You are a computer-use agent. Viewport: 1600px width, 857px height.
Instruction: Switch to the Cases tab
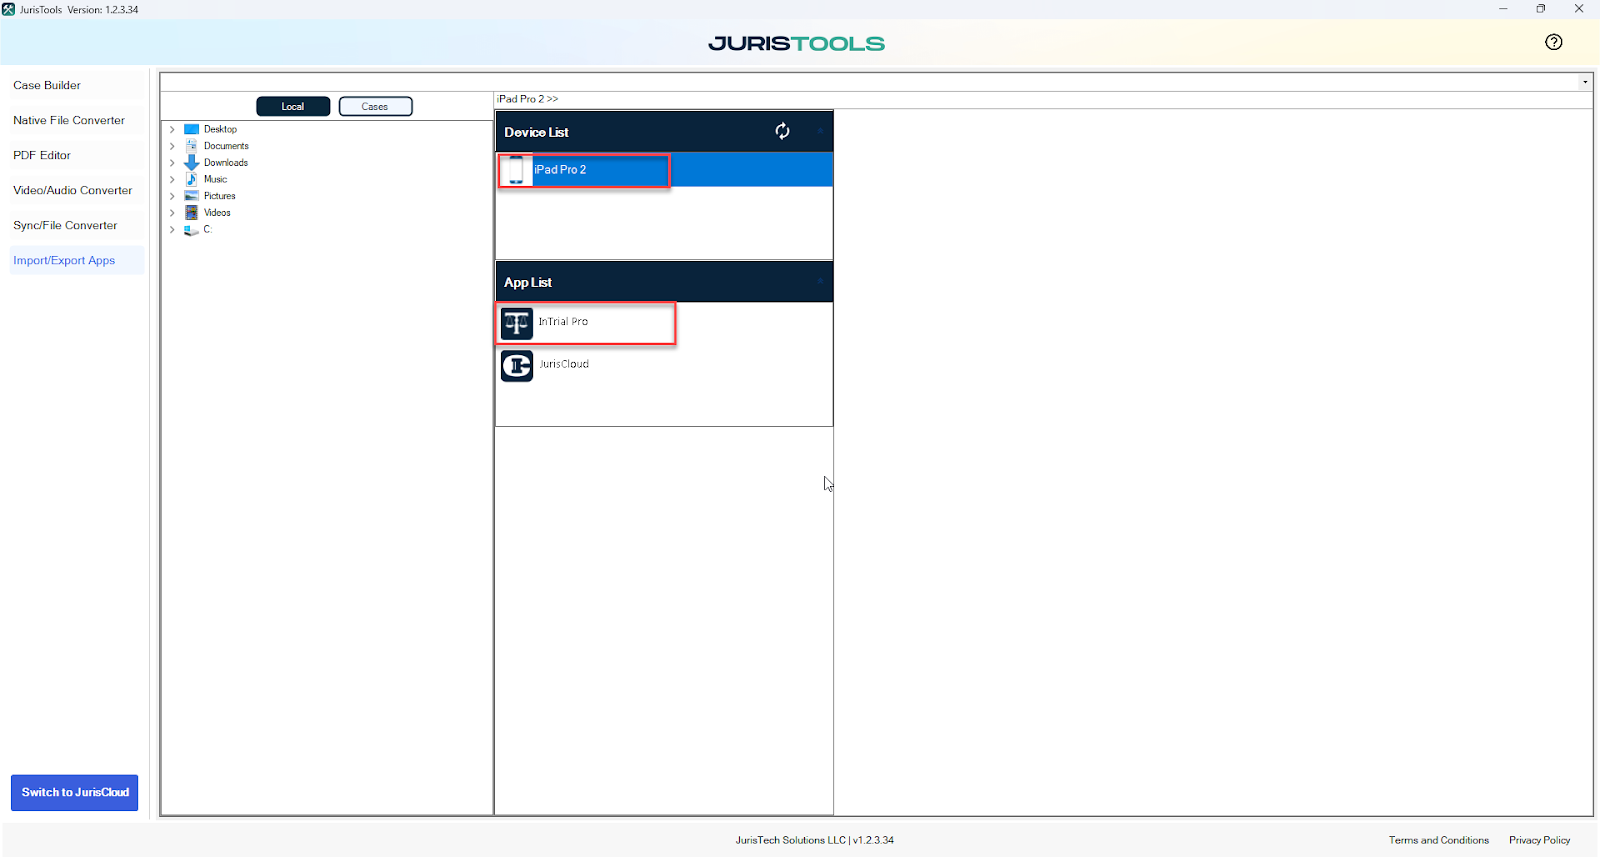click(x=375, y=106)
